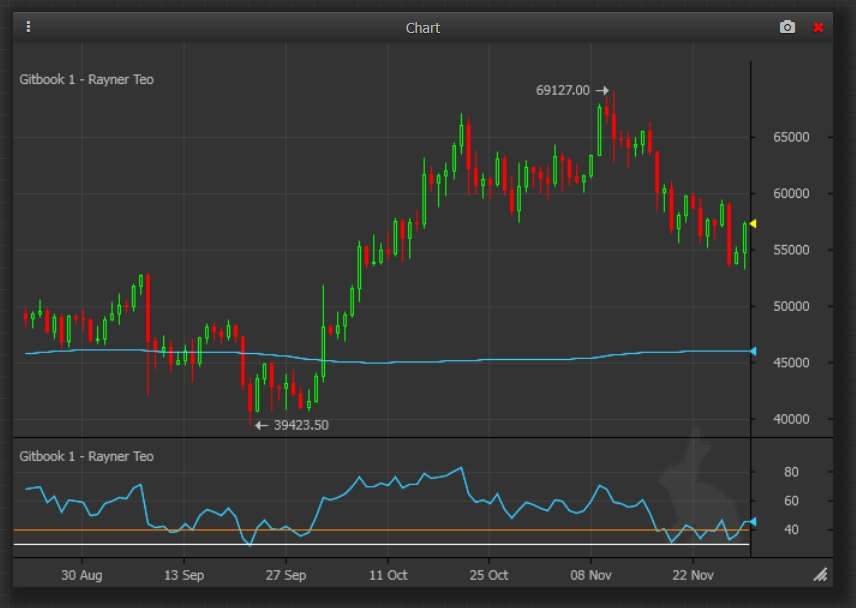This screenshot has width=856, height=608.
Task: Click the yellow current price marker
Action: coord(753,224)
